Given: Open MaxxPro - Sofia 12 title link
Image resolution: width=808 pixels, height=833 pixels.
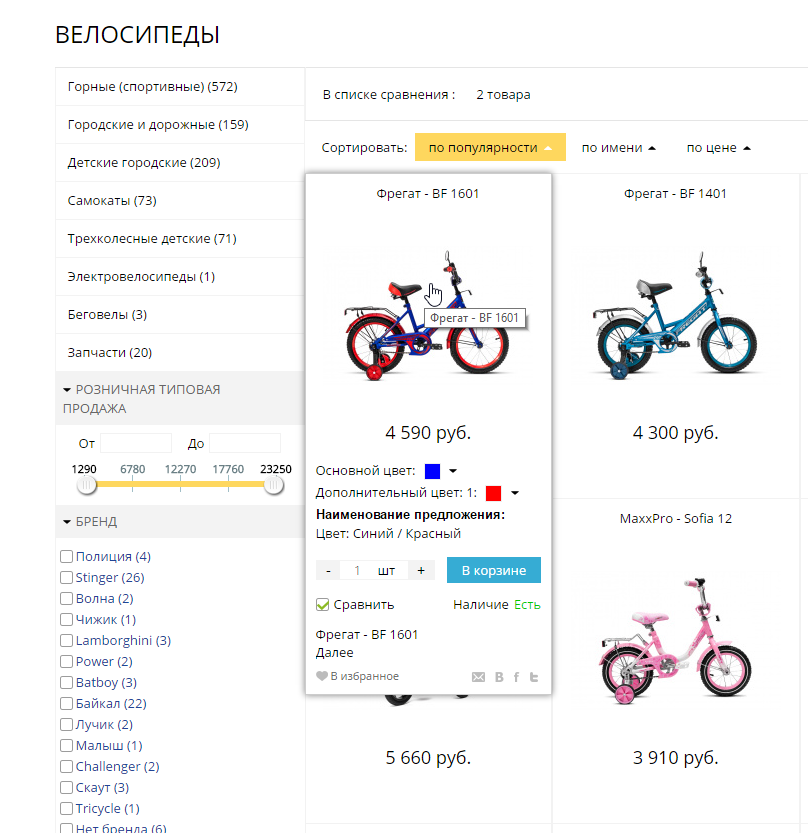Looking at the screenshot, I should (676, 518).
